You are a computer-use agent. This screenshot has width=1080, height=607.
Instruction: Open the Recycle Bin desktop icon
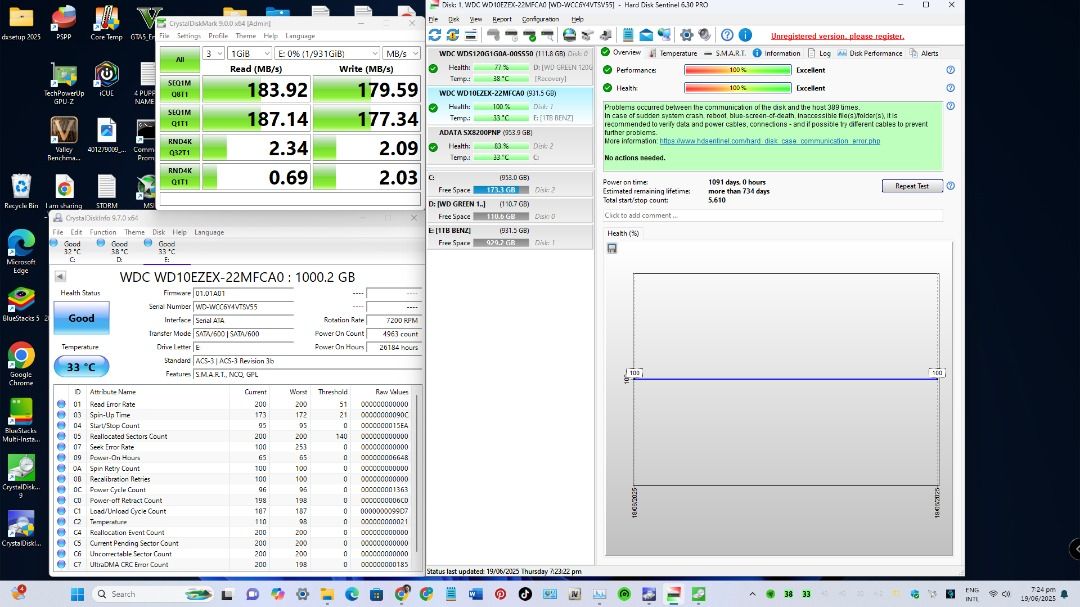coord(21,192)
